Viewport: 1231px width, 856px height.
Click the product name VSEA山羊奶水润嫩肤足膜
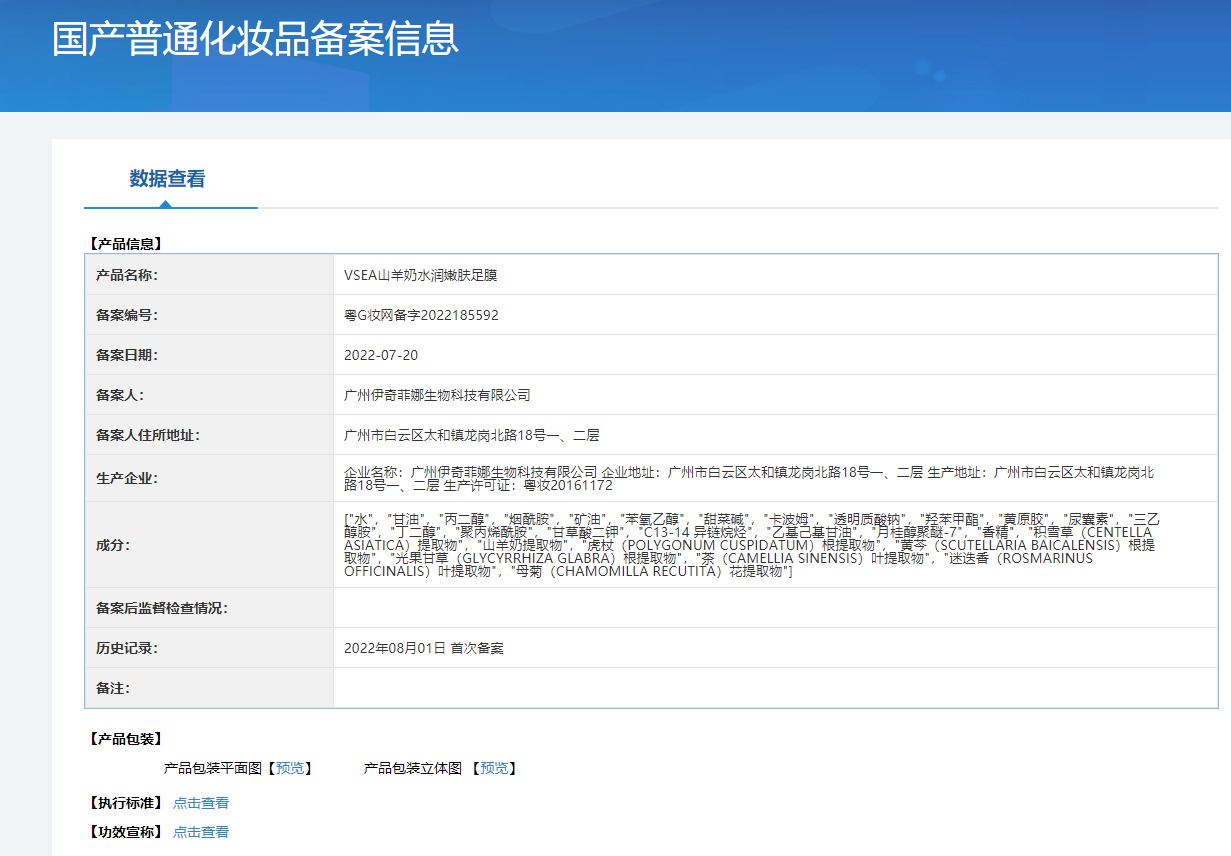tap(420, 275)
